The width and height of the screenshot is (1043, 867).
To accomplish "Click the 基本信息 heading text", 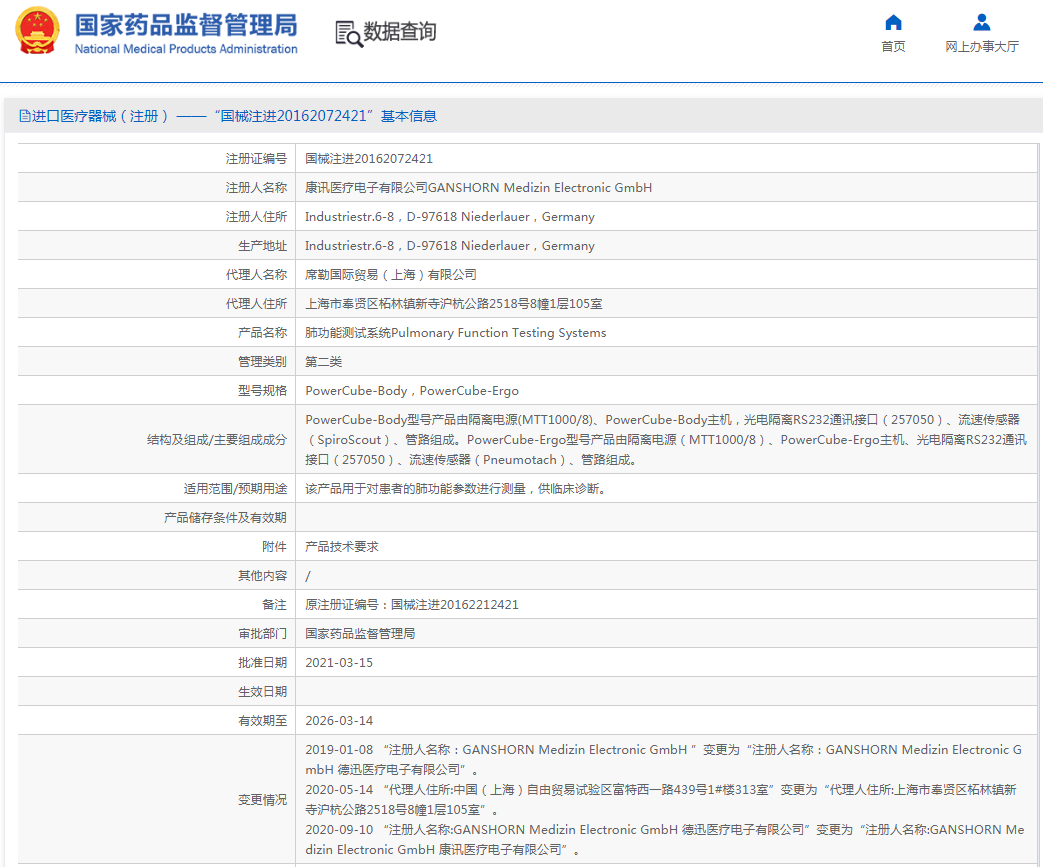I will coord(408,116).
